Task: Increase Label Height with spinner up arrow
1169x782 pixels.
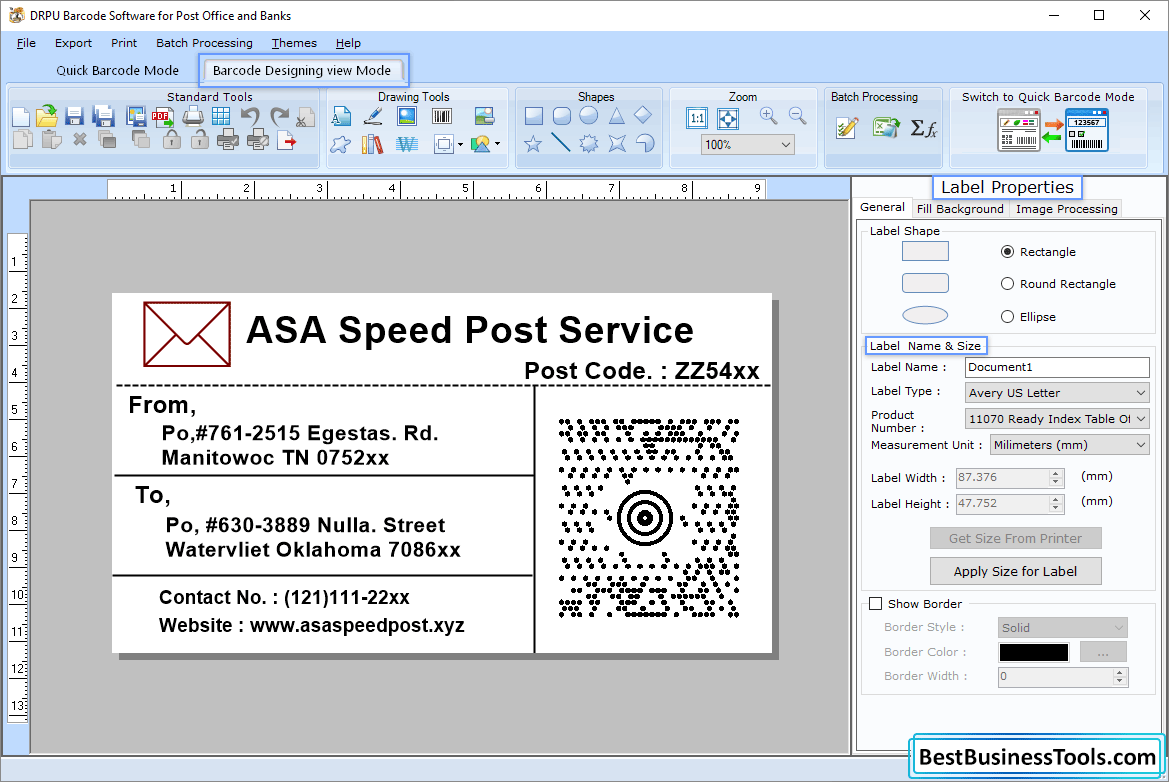Action: pos(1055,499)
